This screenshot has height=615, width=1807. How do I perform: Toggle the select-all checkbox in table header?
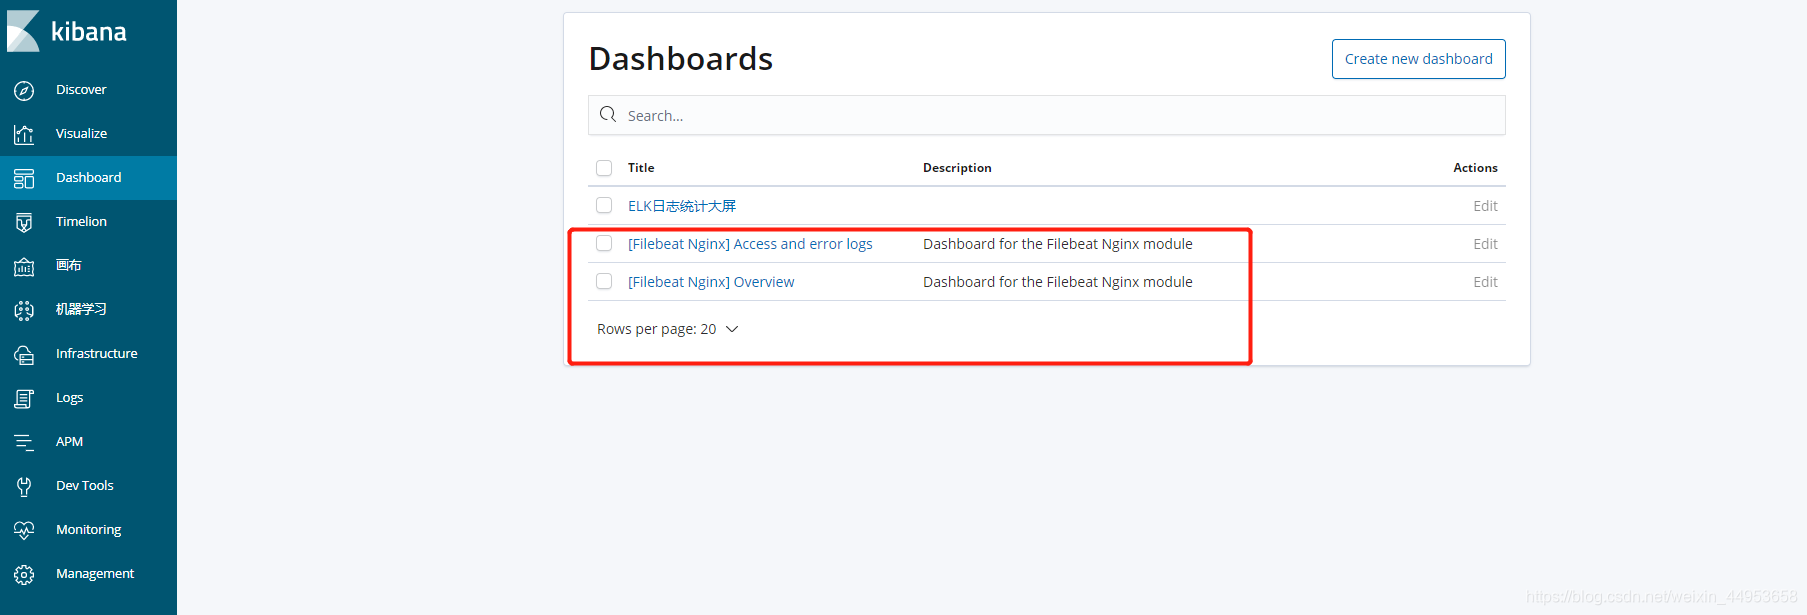604,168
